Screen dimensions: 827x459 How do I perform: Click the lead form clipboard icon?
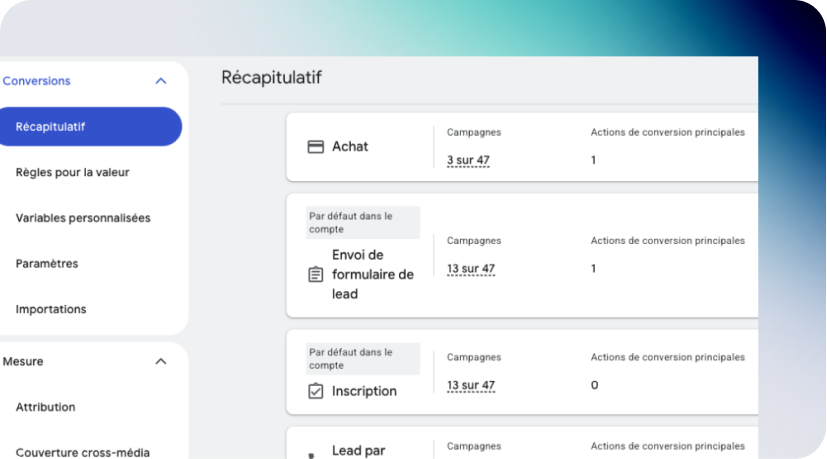[315, 274]
